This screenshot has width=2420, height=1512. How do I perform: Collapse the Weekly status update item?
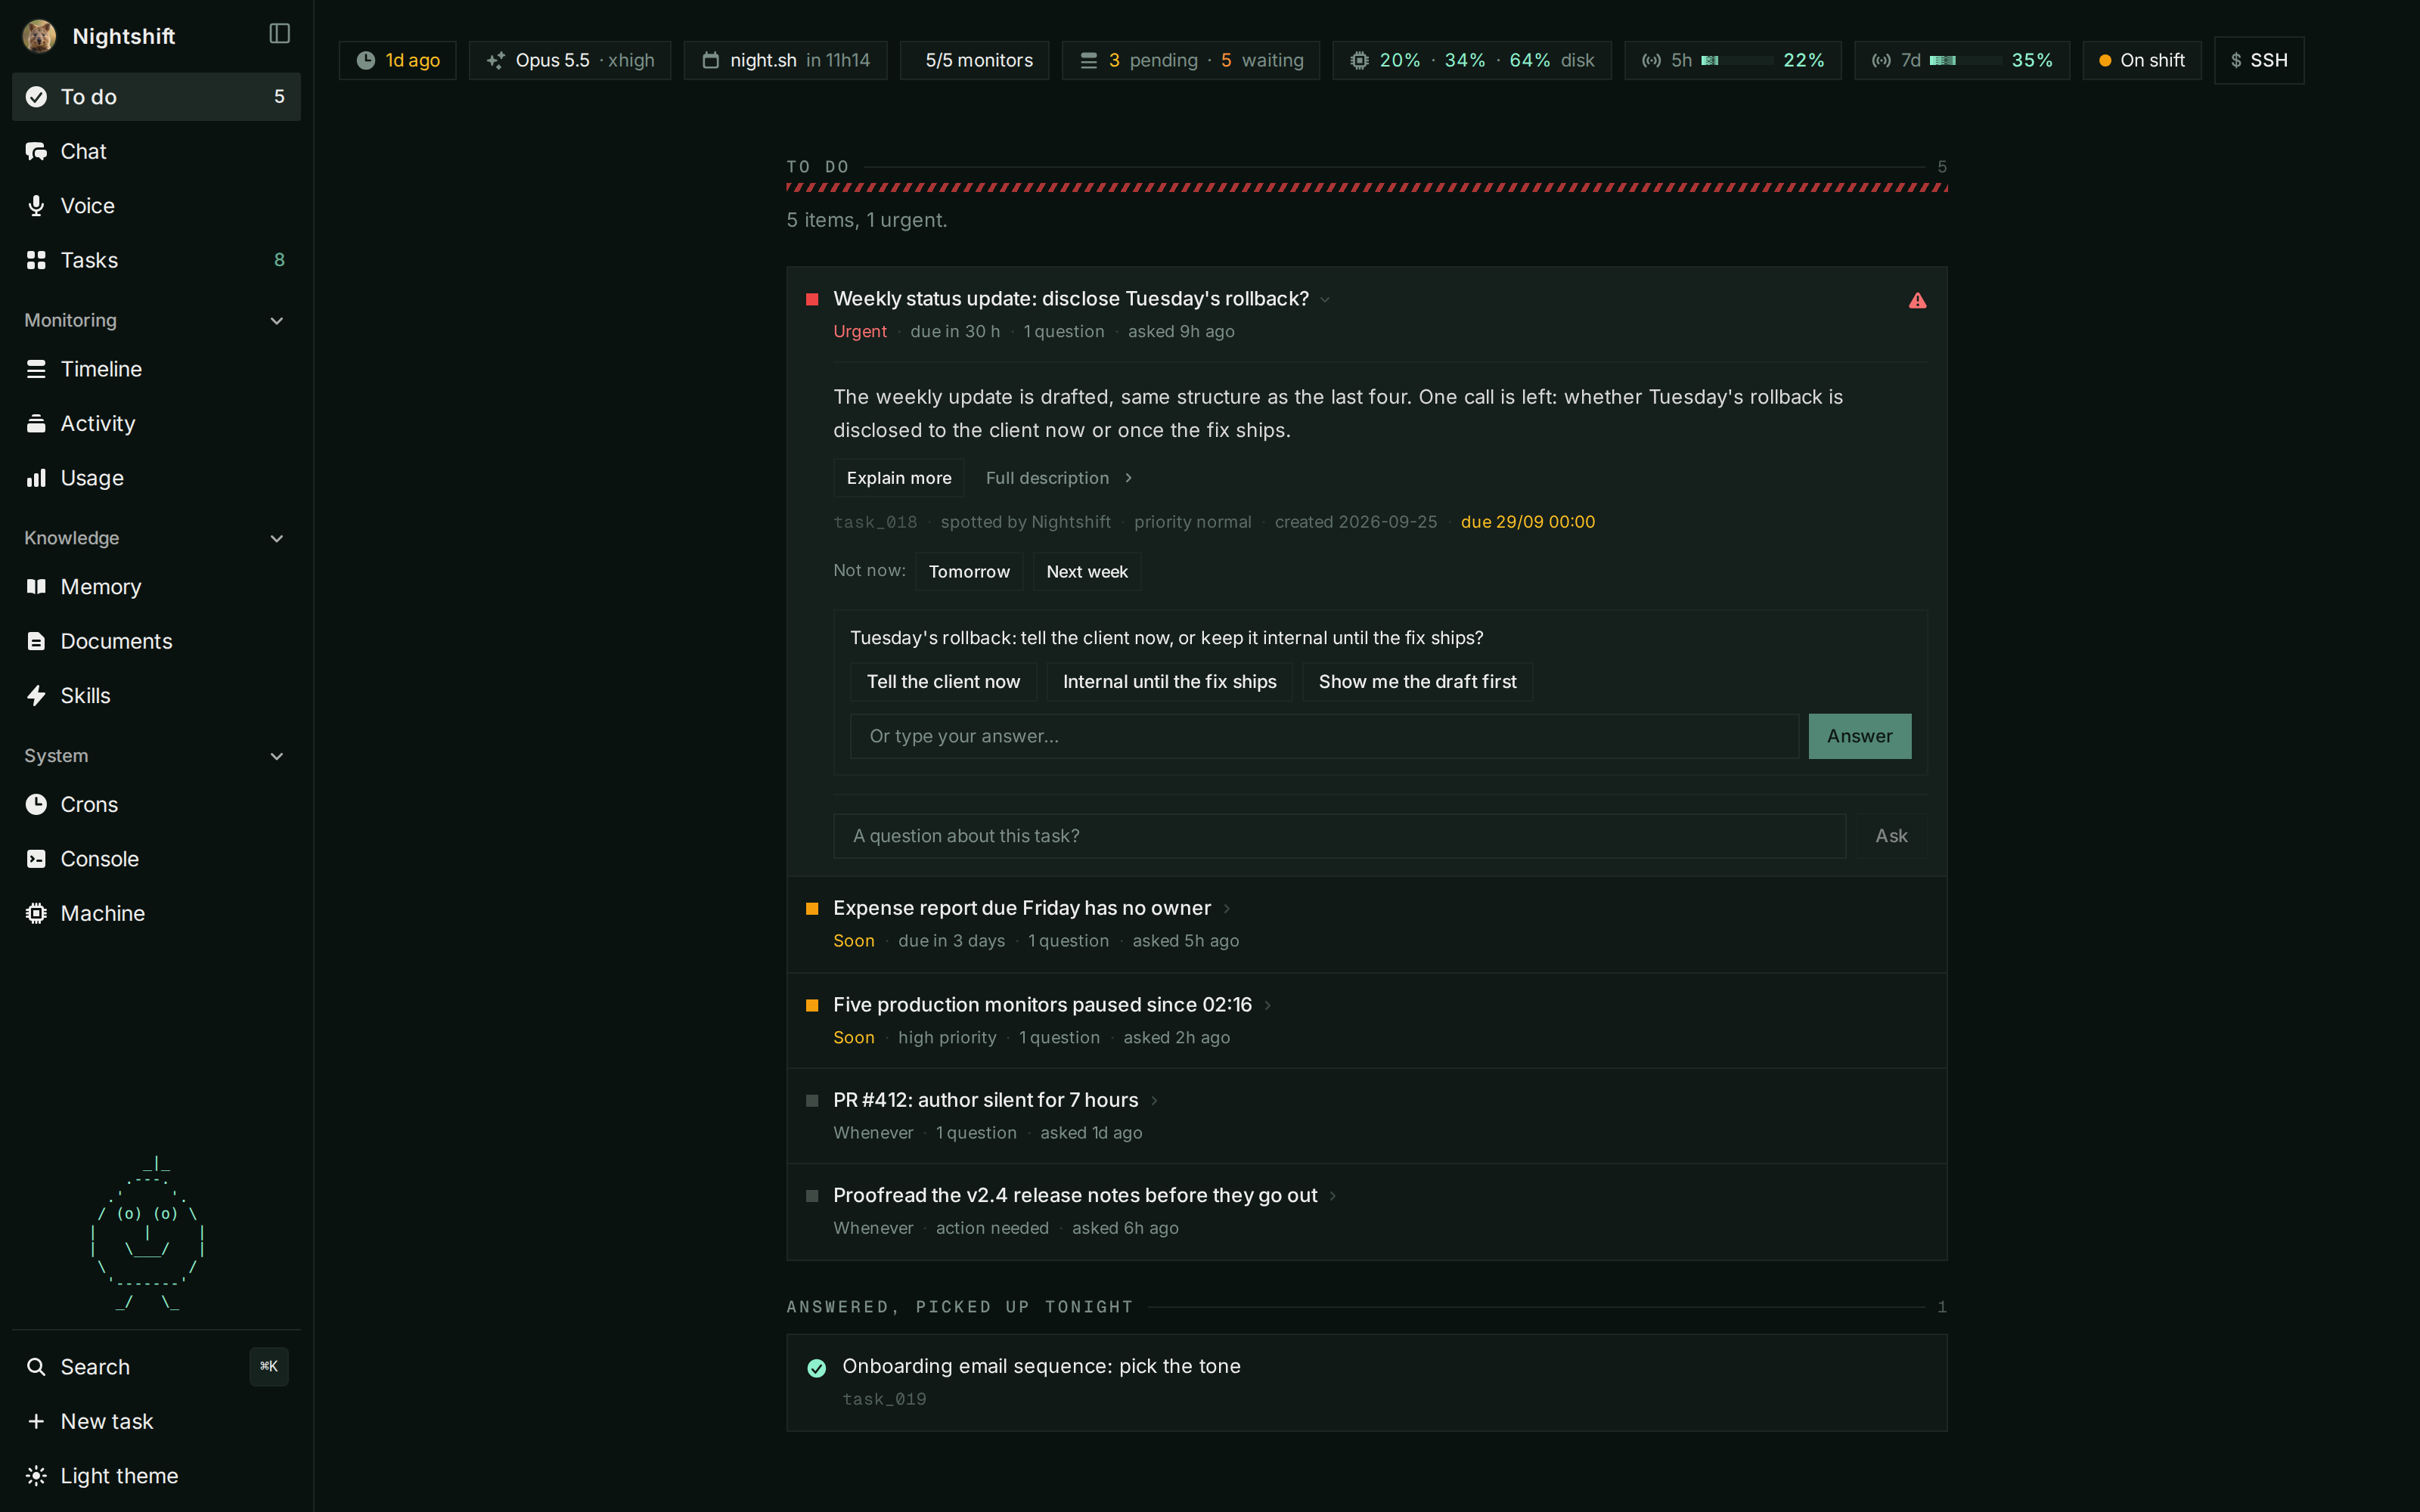click(x=1325, y=300)
